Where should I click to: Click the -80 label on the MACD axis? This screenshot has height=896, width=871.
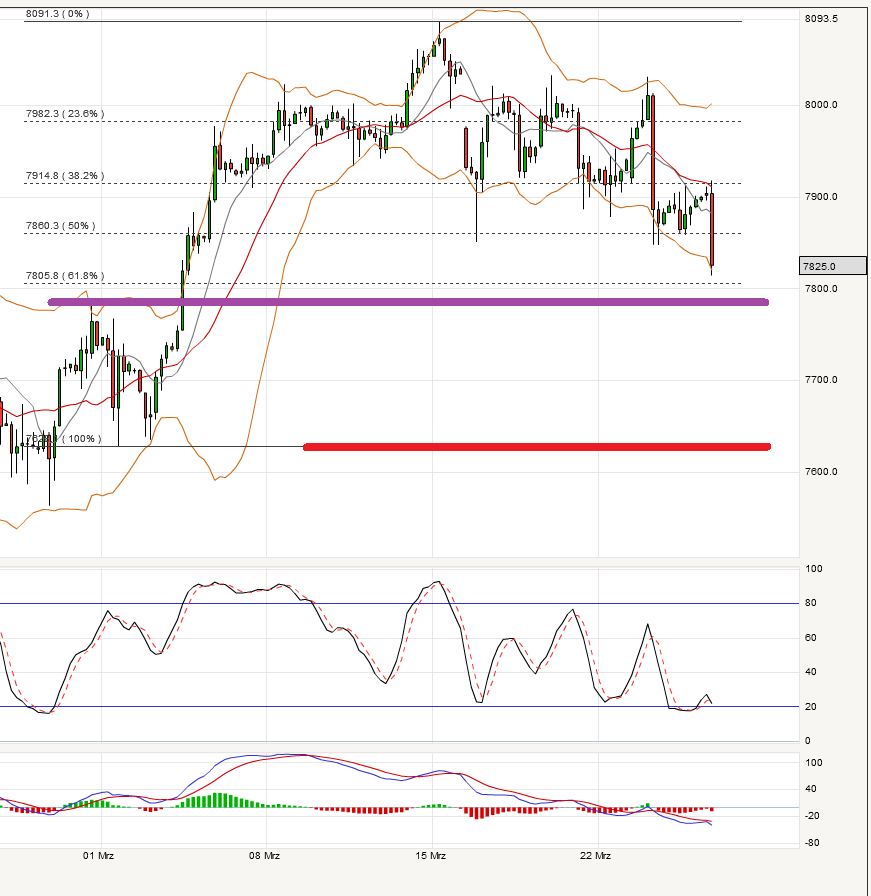(814, 843)
